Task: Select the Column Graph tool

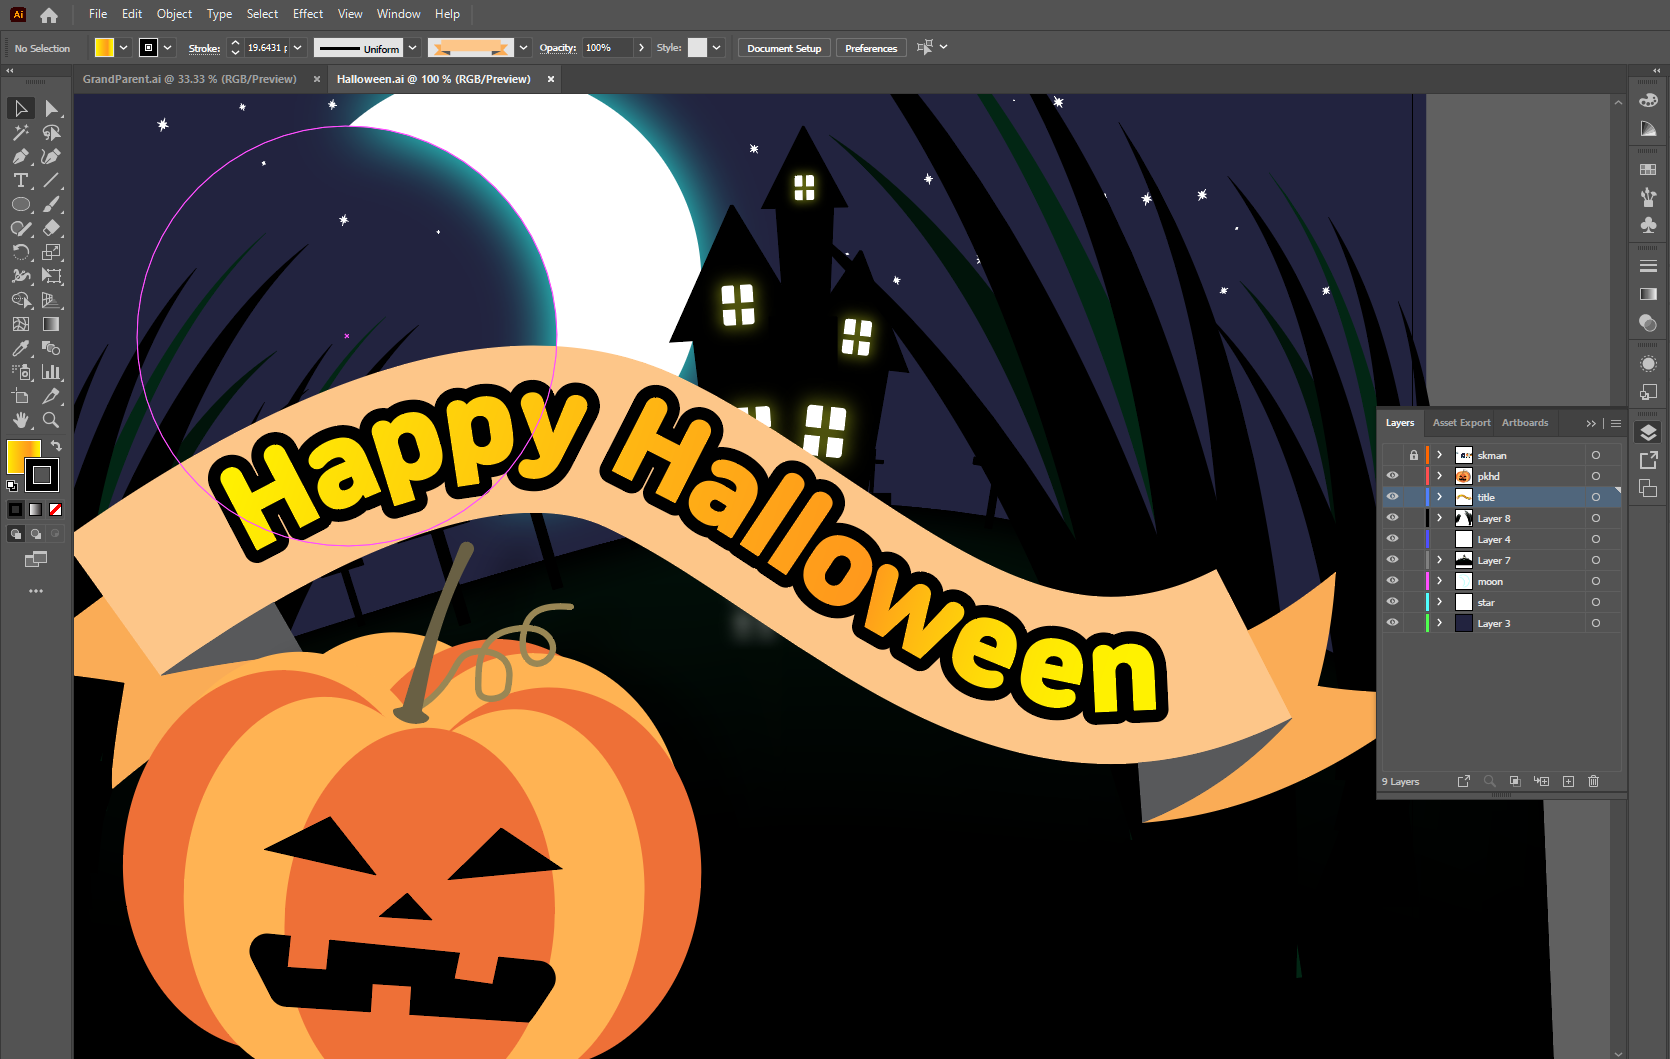Action: click(x=51, y=372)
